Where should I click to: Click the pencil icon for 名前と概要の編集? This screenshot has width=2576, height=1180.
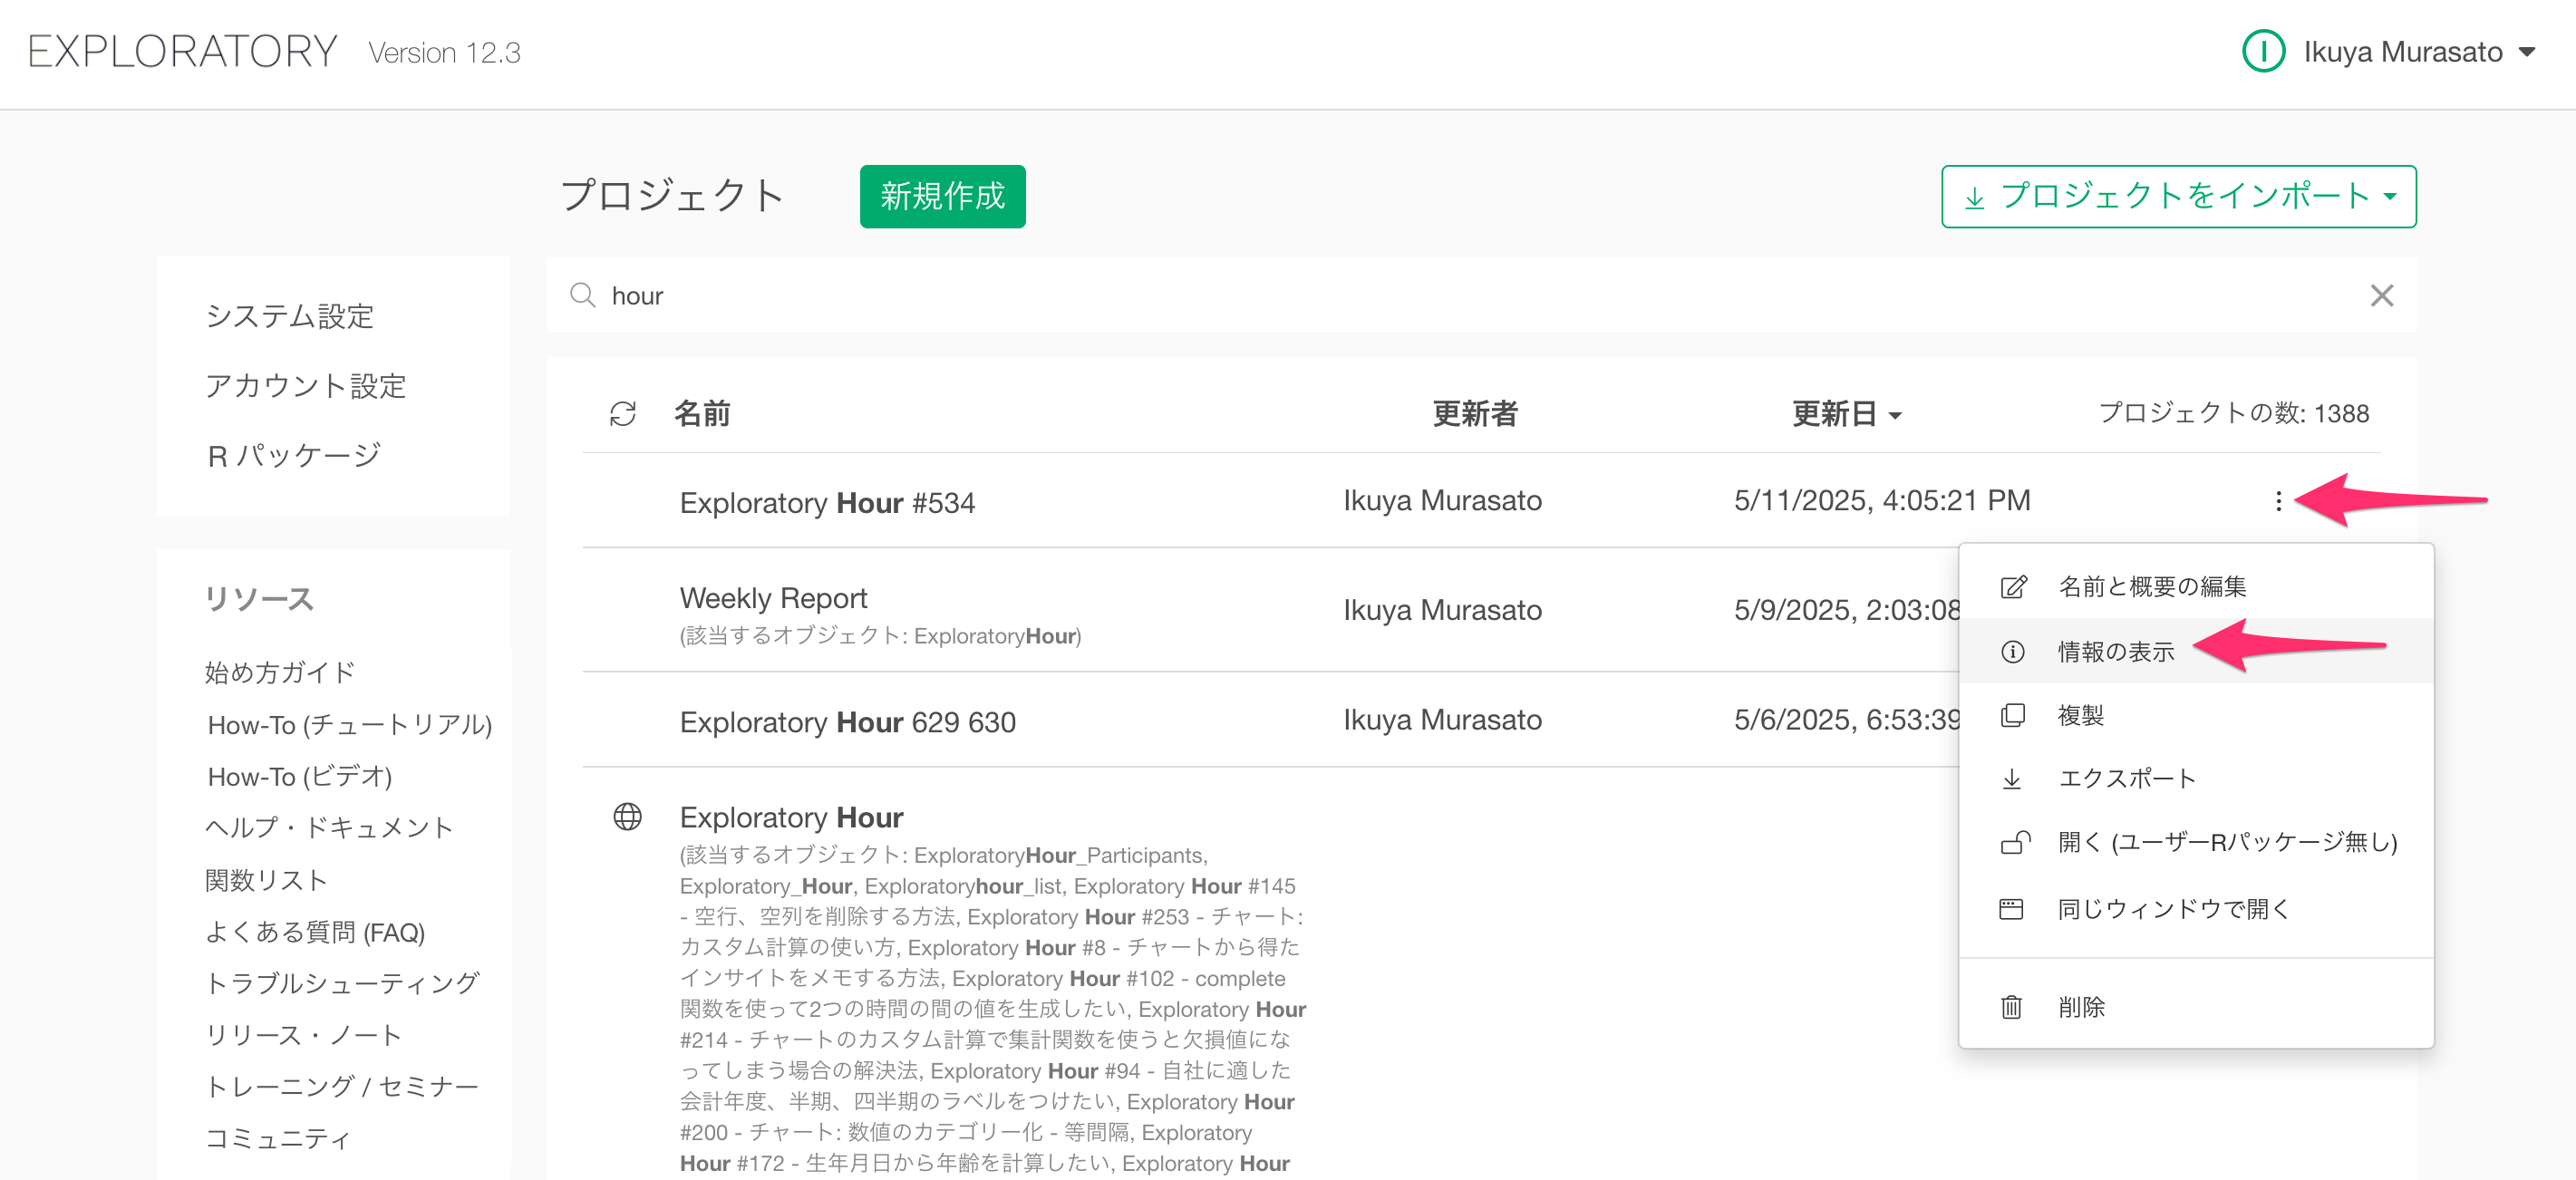2013,586
